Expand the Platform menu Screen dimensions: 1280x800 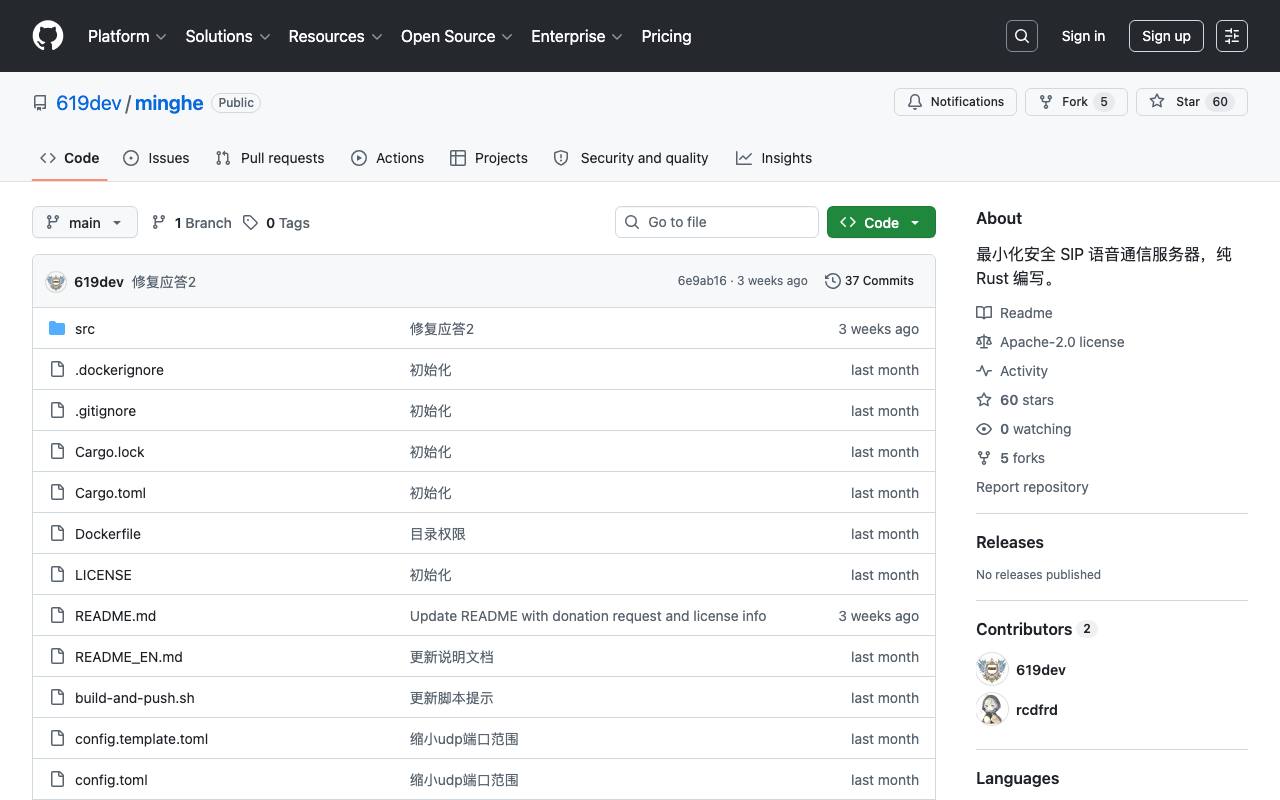[x=127, y=36]
